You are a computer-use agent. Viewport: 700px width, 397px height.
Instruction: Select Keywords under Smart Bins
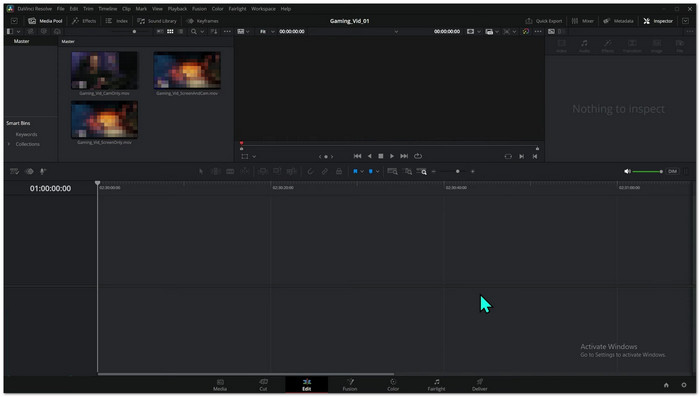tap(26, 134)
